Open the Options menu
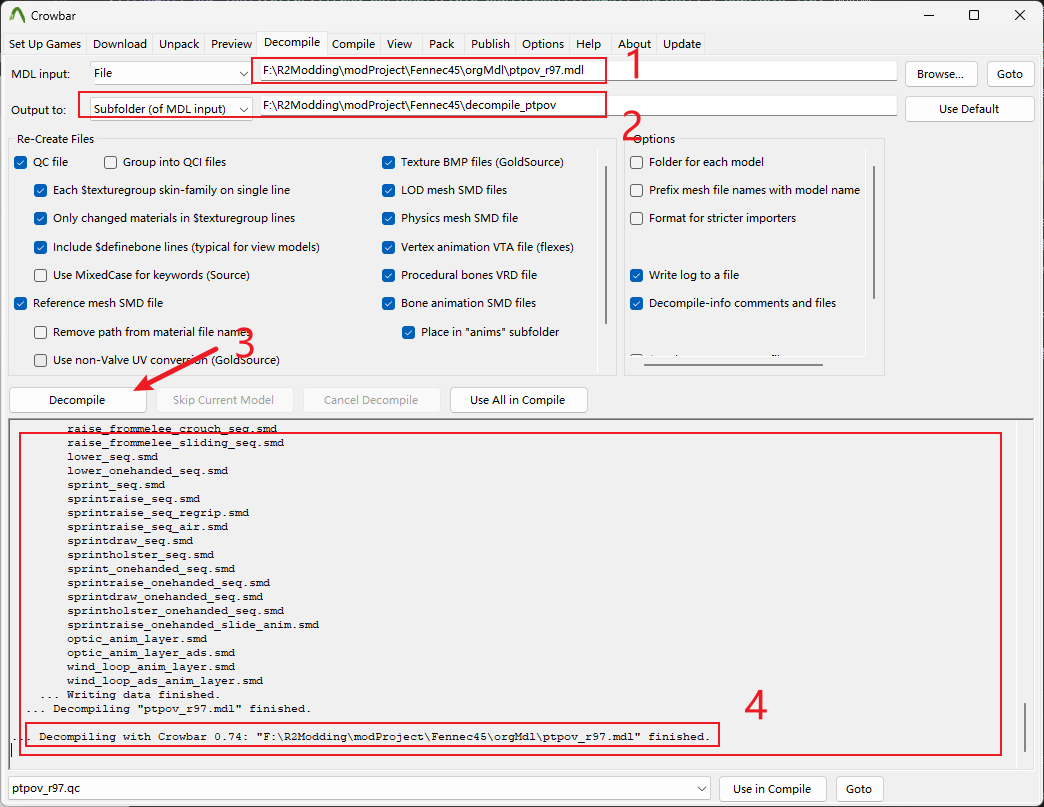Viewport: 1044px width, 807px height. click(543, 43)
